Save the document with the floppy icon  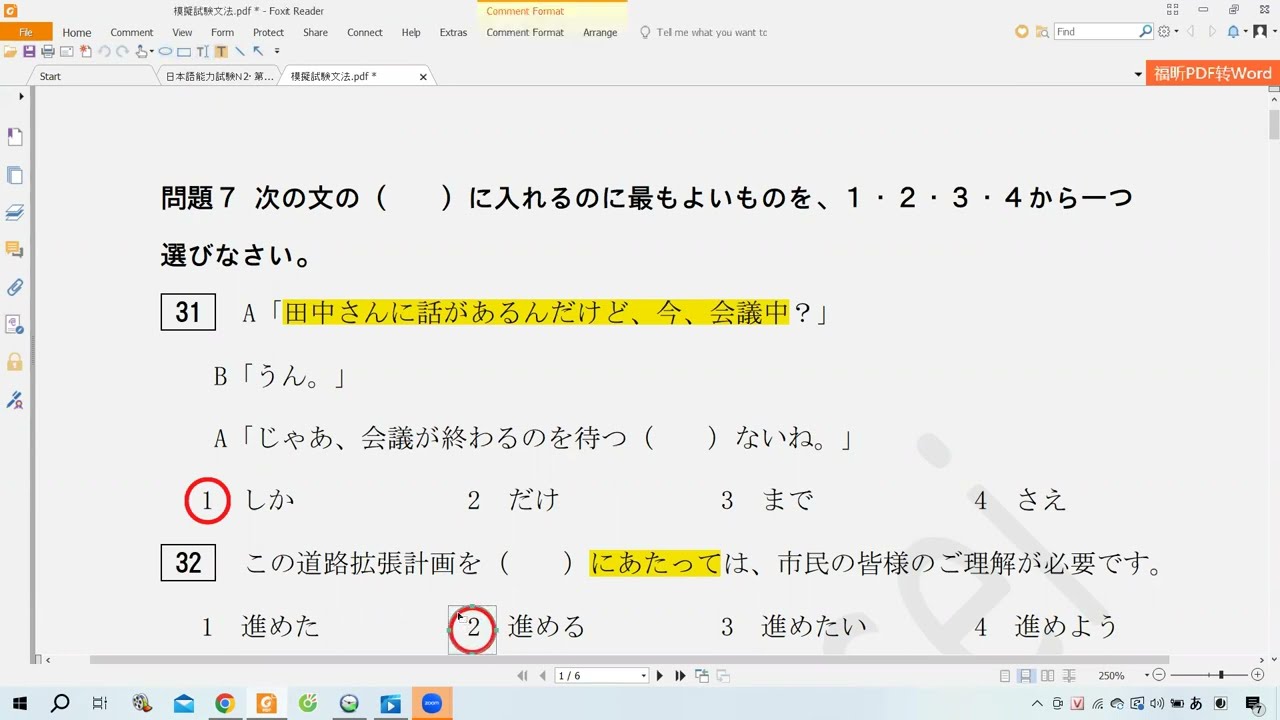[x=29, y=51]
